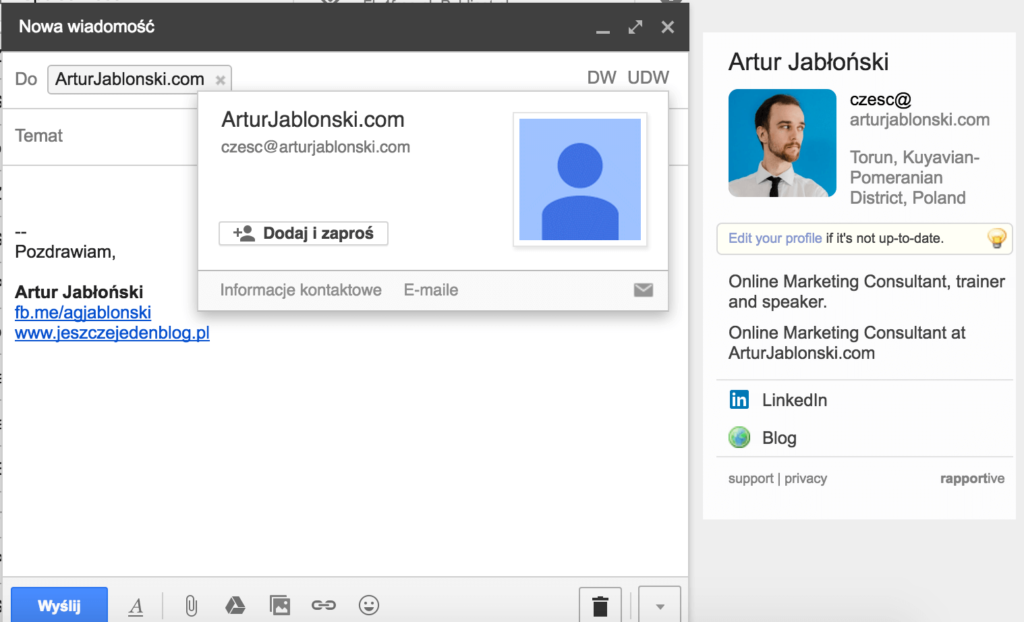
Task: Expand compose window to full screen
Action: coord(635,27)
